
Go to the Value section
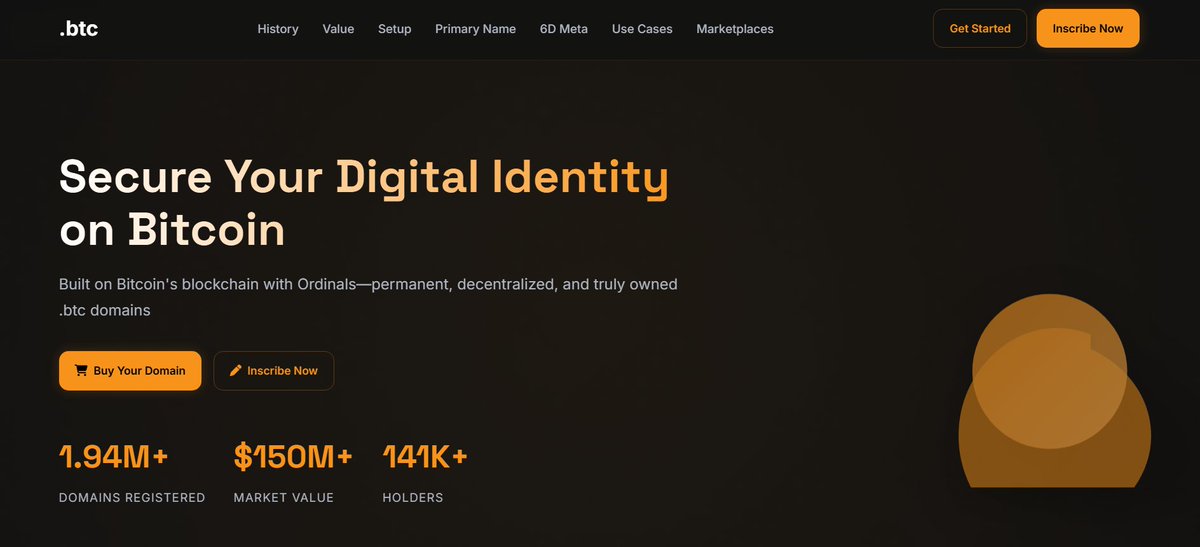coord(338,29)
